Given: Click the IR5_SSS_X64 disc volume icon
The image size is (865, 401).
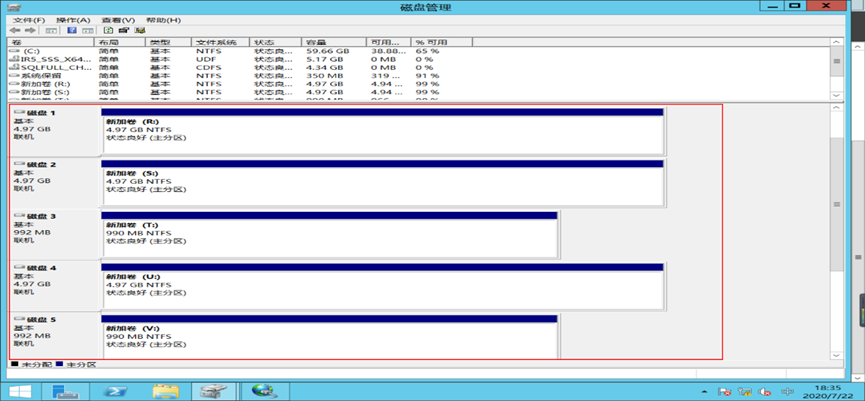Looking at the screenshot, I should coord(15,59).
